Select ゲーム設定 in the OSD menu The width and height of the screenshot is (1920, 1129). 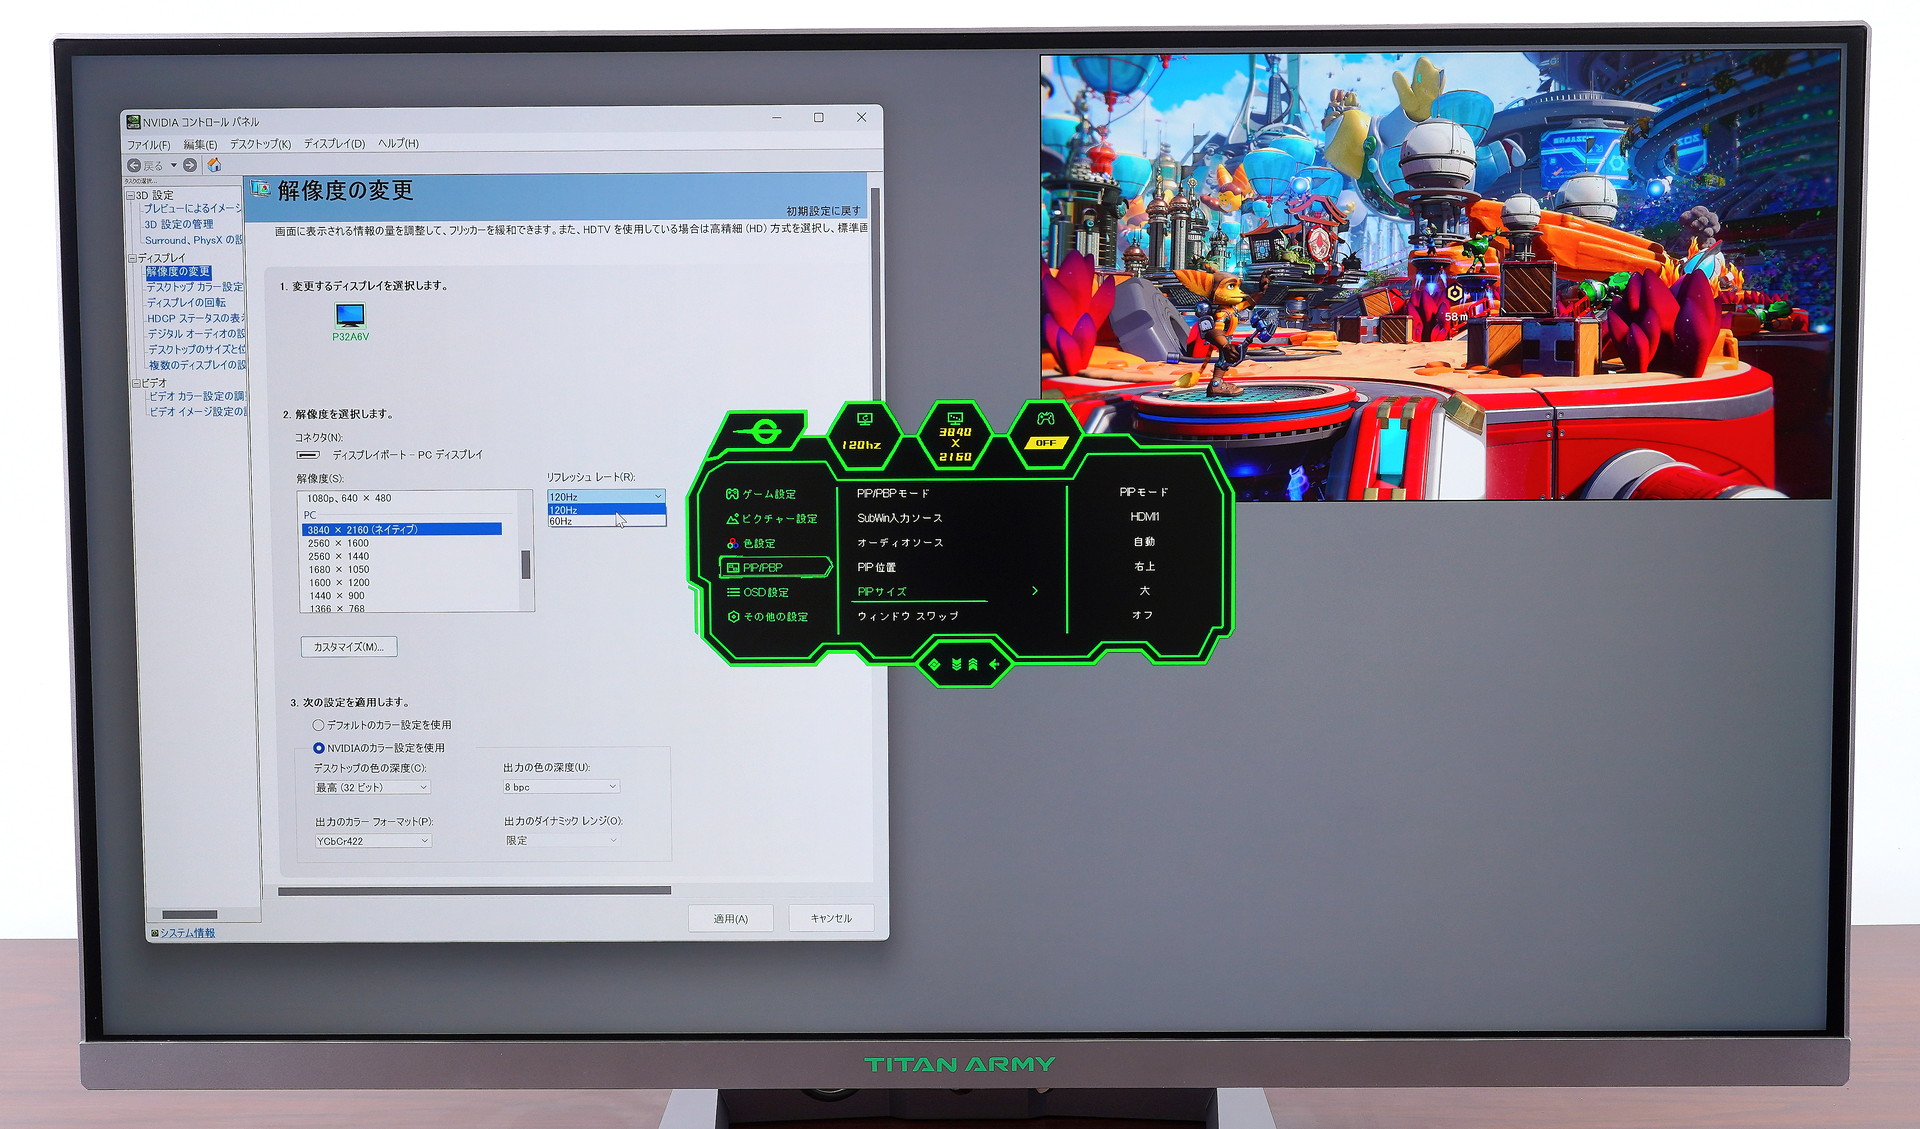tap(761, 494)
